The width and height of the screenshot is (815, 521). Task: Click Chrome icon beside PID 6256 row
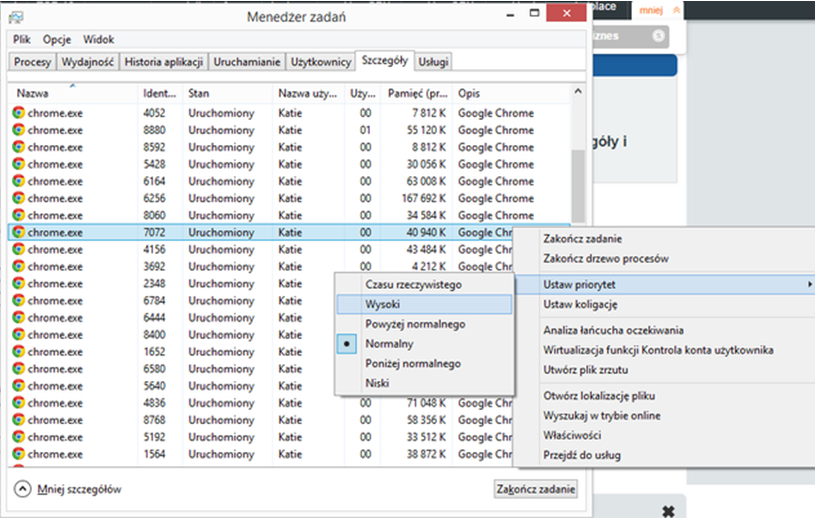(x=19, y=198)
